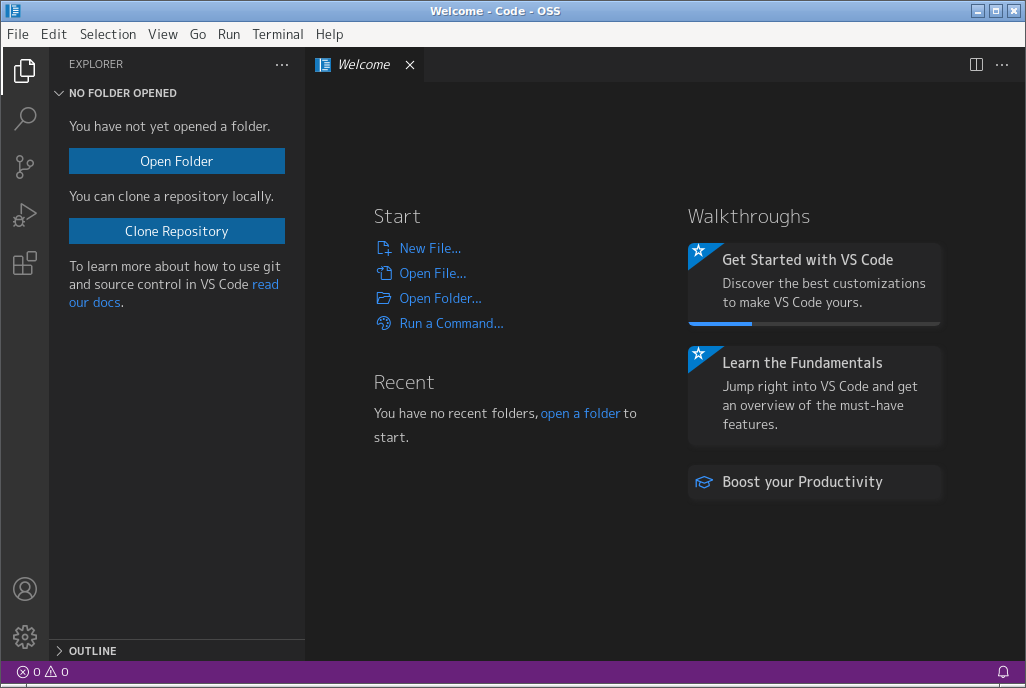This screenshot has width=1026, height=688.
Task: Close the Welcome tab
Action: click(x=410, y=65)
